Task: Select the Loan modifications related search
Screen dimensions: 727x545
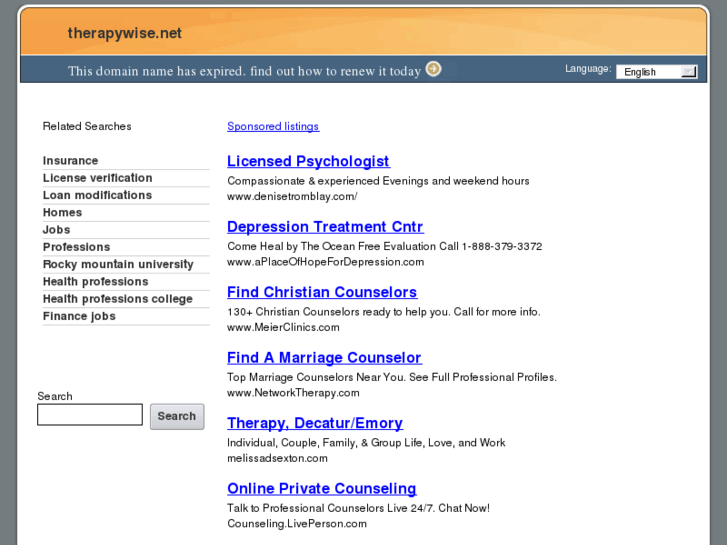Action: pyautogui.click(x=97, y=195)
